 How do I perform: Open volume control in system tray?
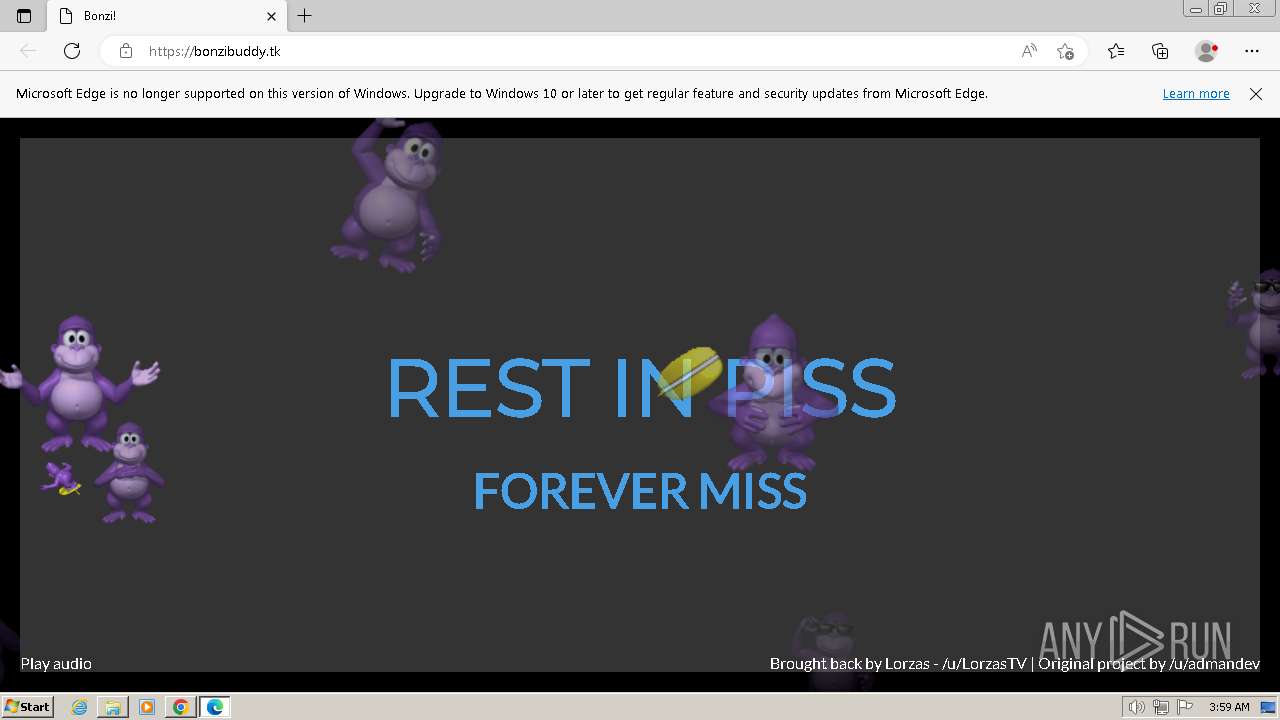click(x=1136, y=707)
